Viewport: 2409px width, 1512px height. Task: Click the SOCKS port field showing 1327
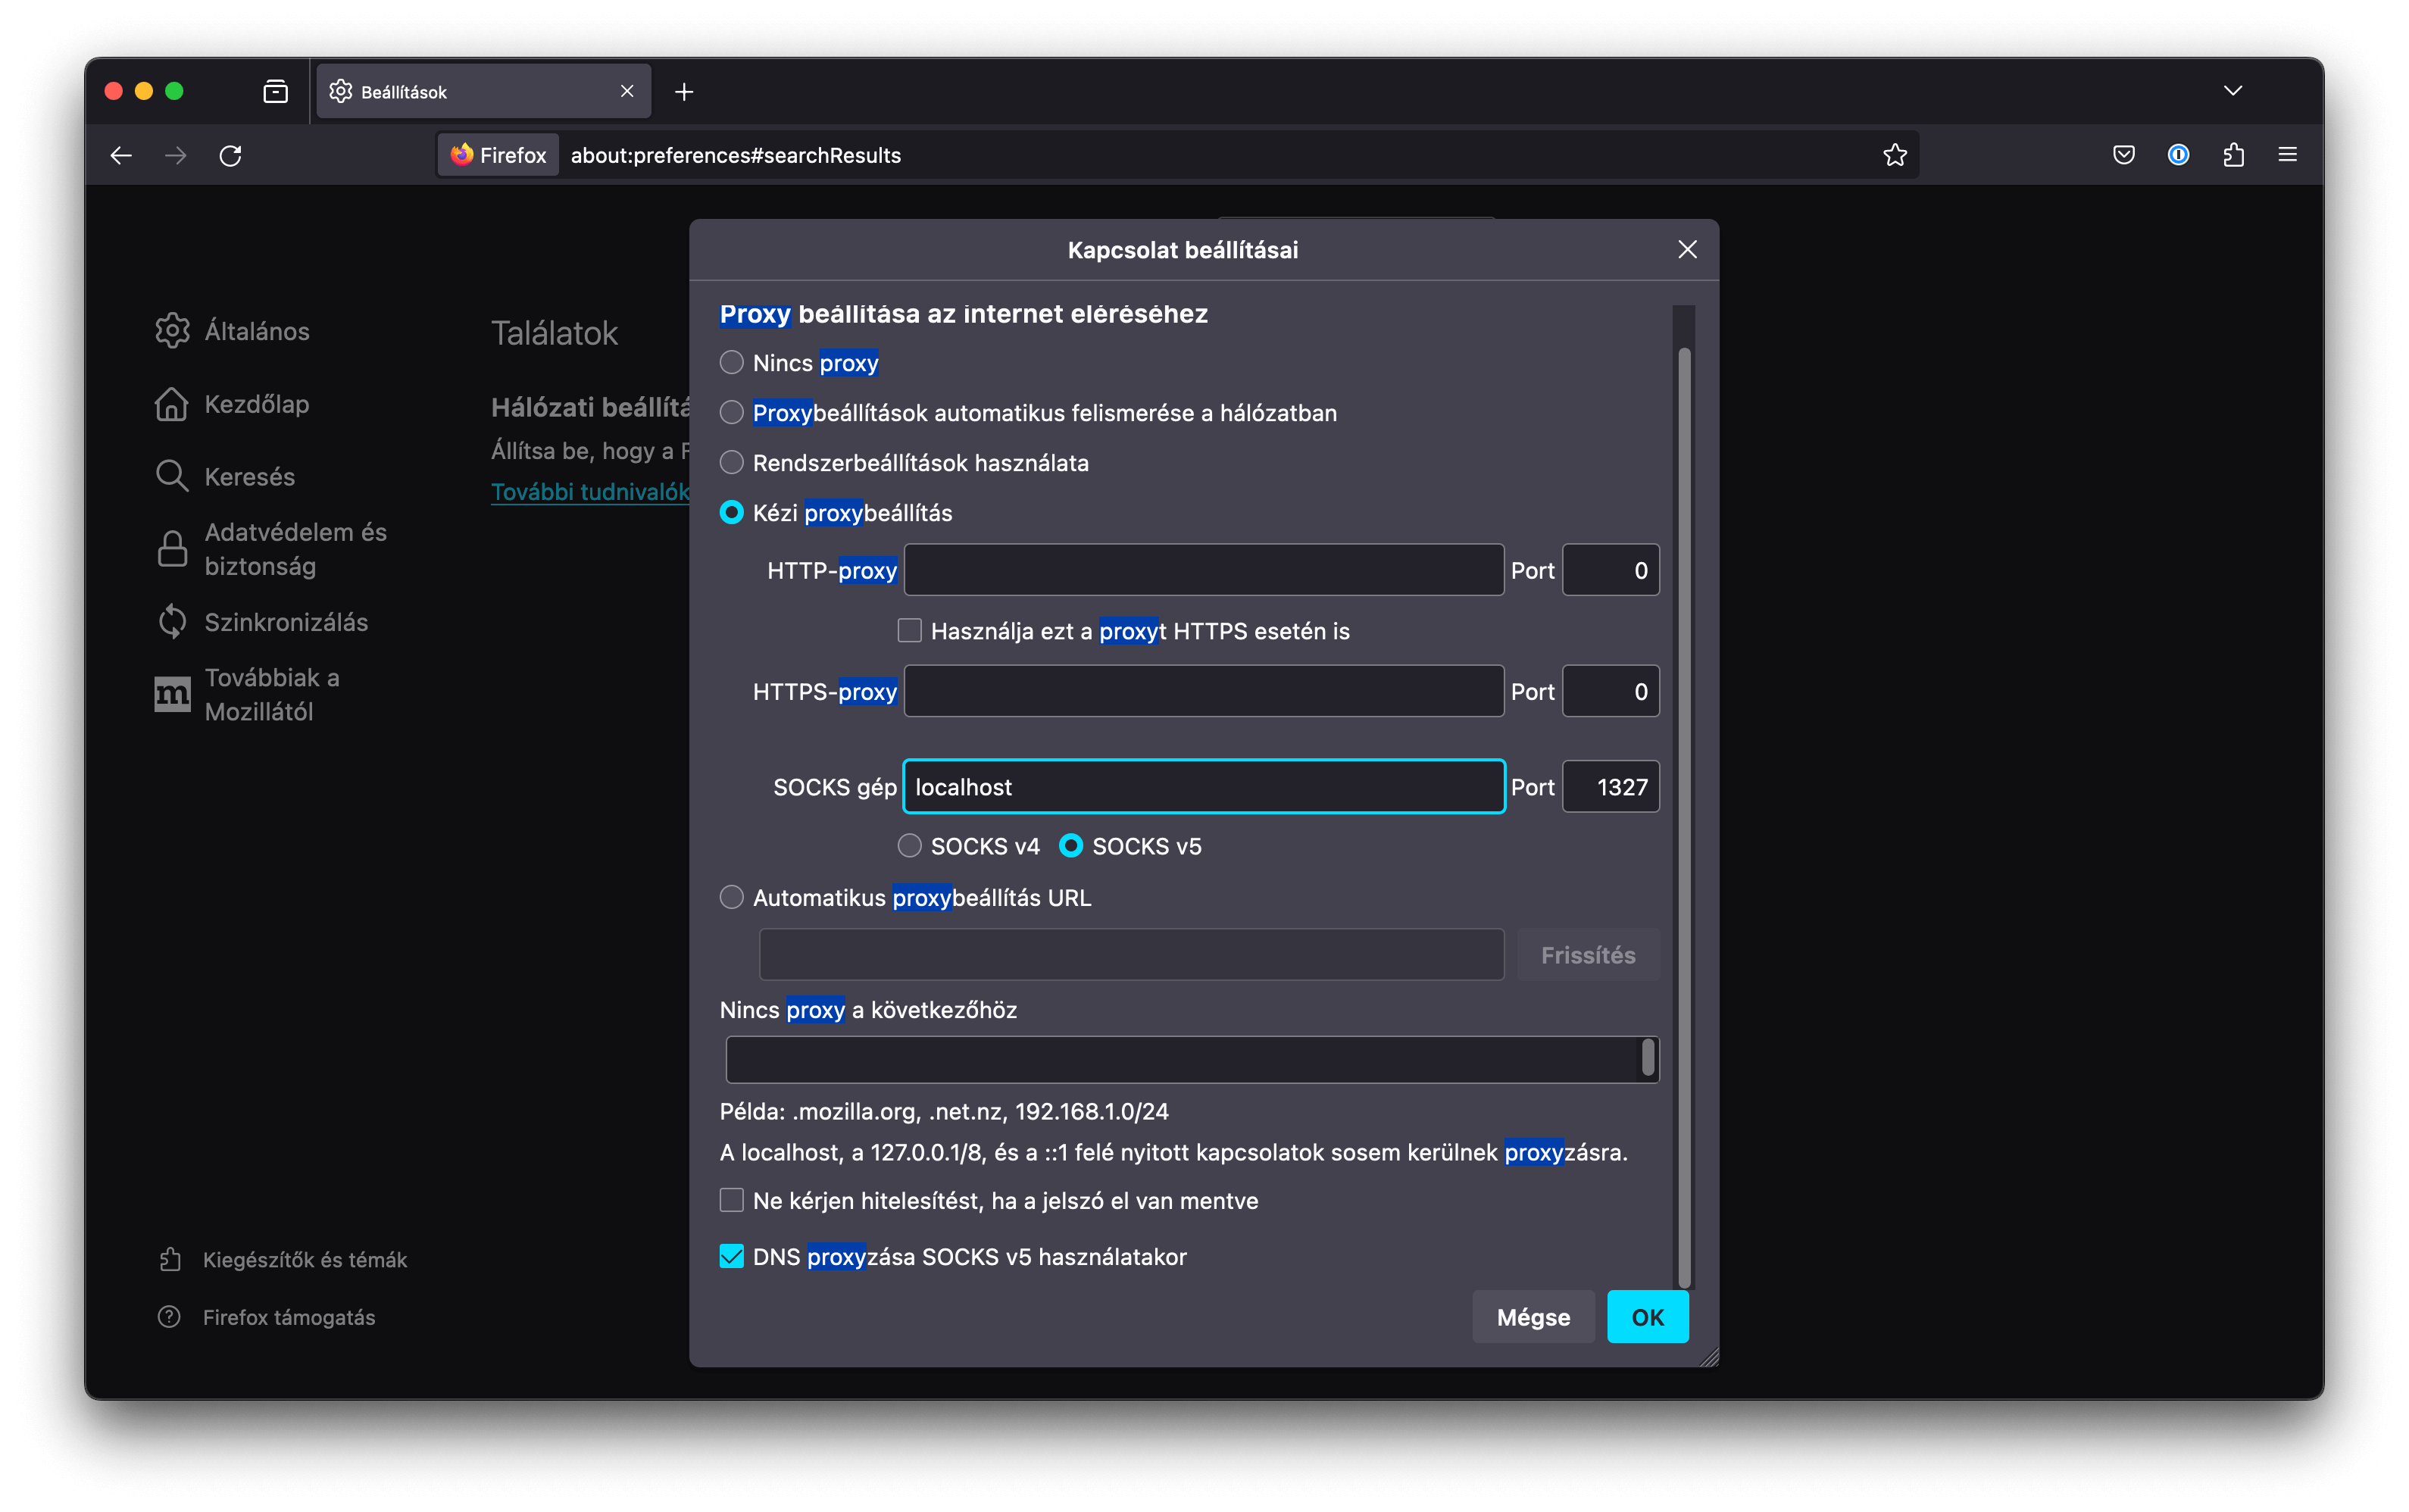click(x=1611, y=788)
